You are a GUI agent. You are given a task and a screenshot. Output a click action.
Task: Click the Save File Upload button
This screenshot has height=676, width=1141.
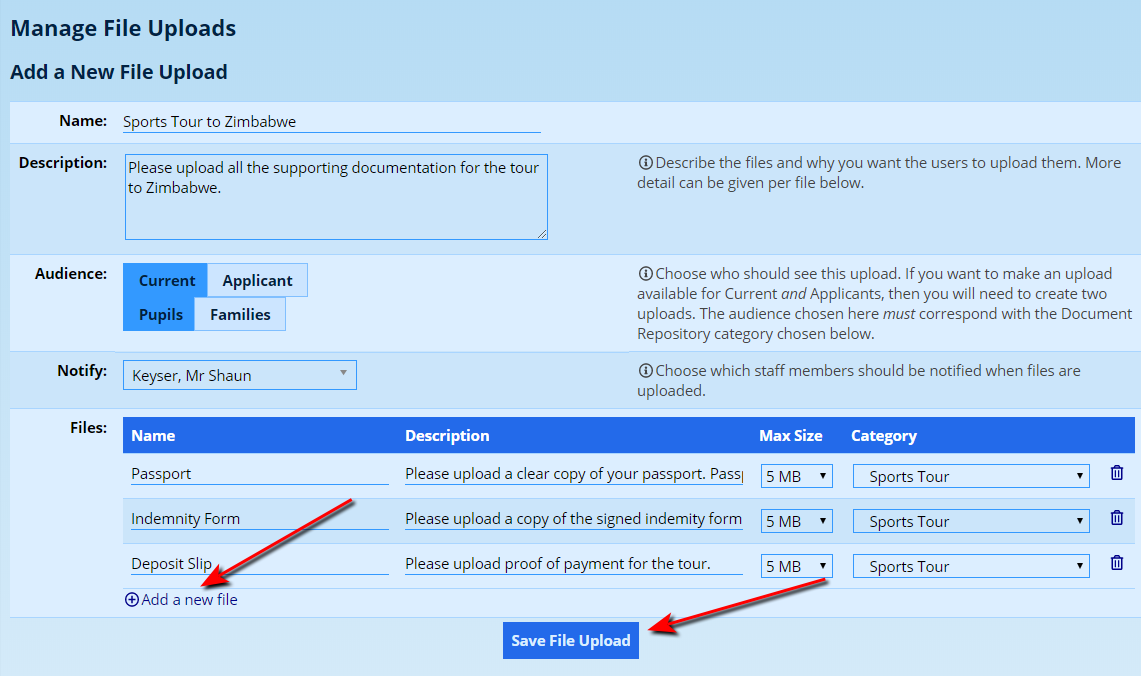click(x=570, y=640)
